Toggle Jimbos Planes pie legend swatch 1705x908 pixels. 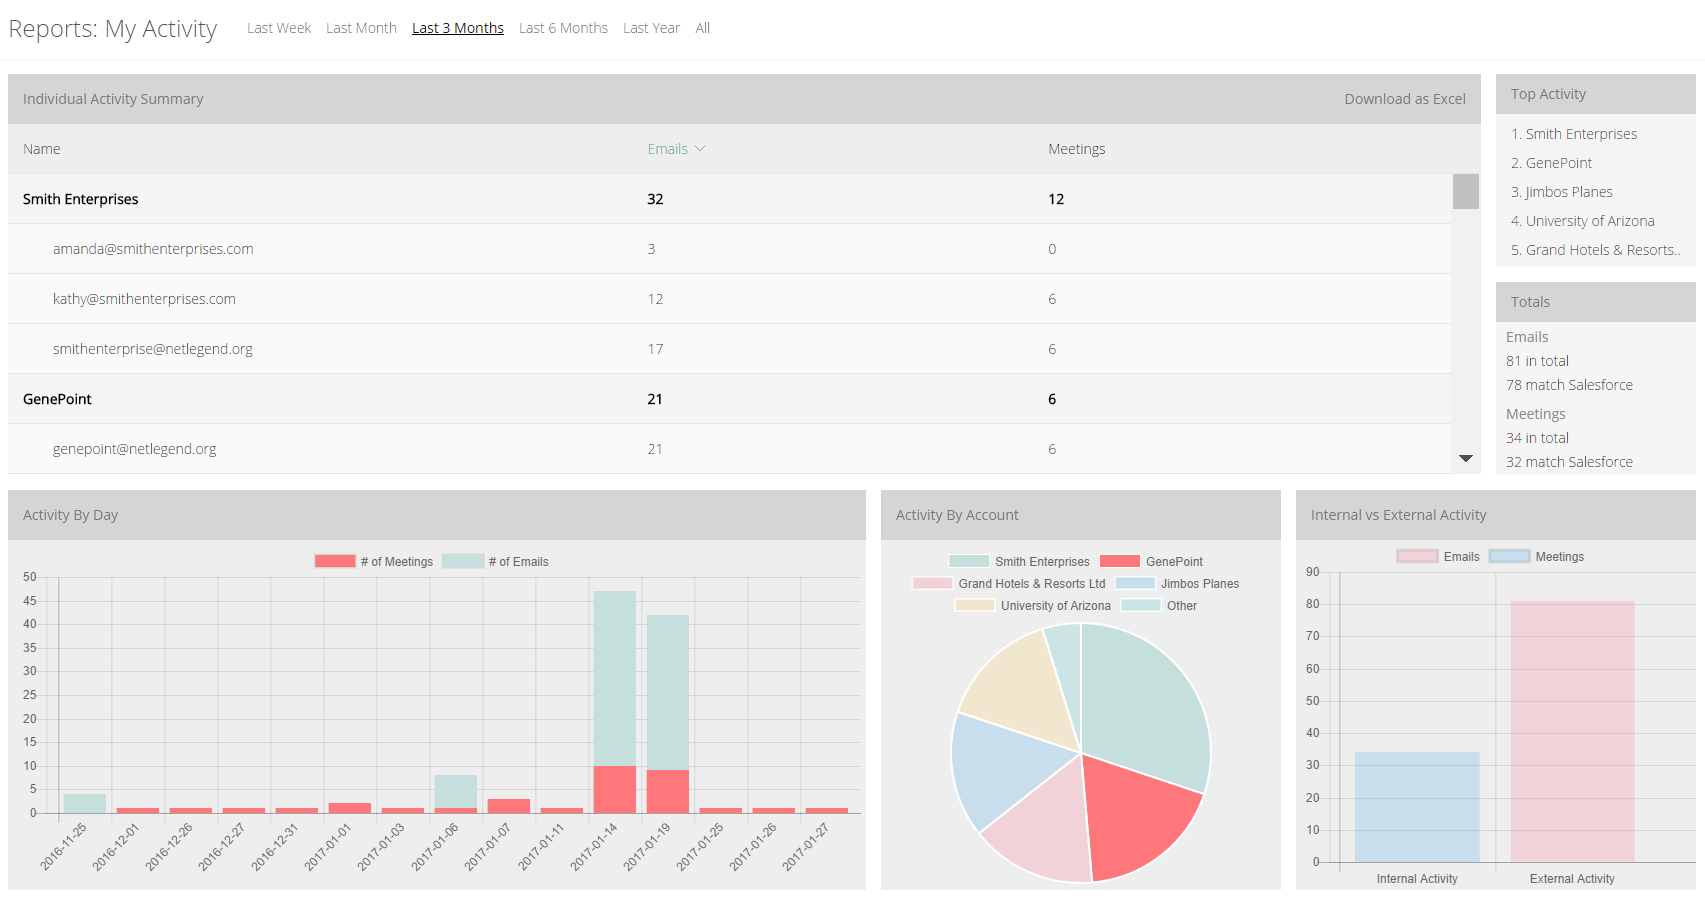tap(1135, 583)
